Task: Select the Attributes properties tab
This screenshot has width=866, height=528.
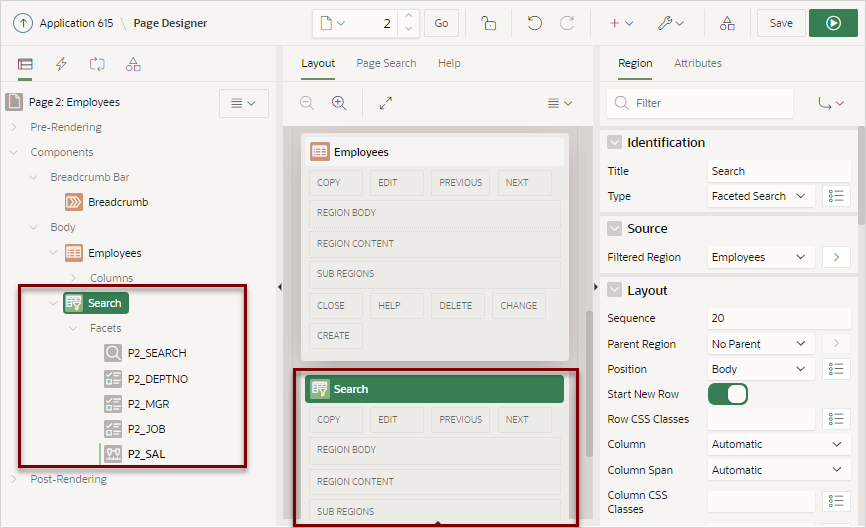Action: tap(698, 63)
